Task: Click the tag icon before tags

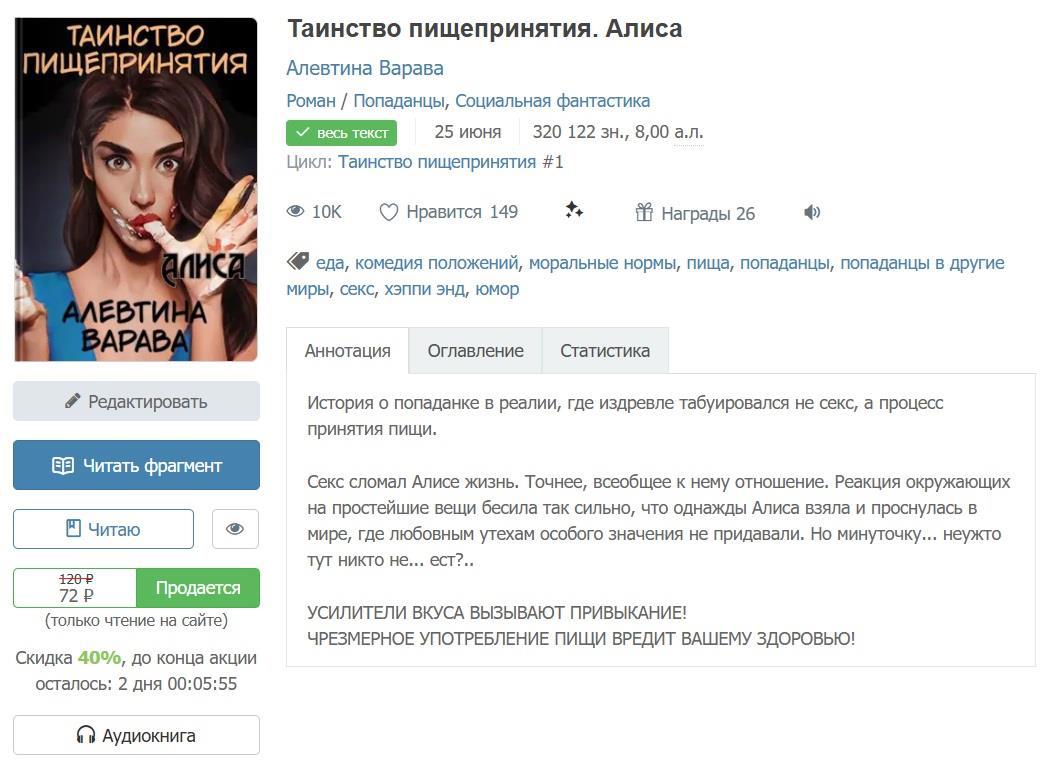Action: pos(298,261)
